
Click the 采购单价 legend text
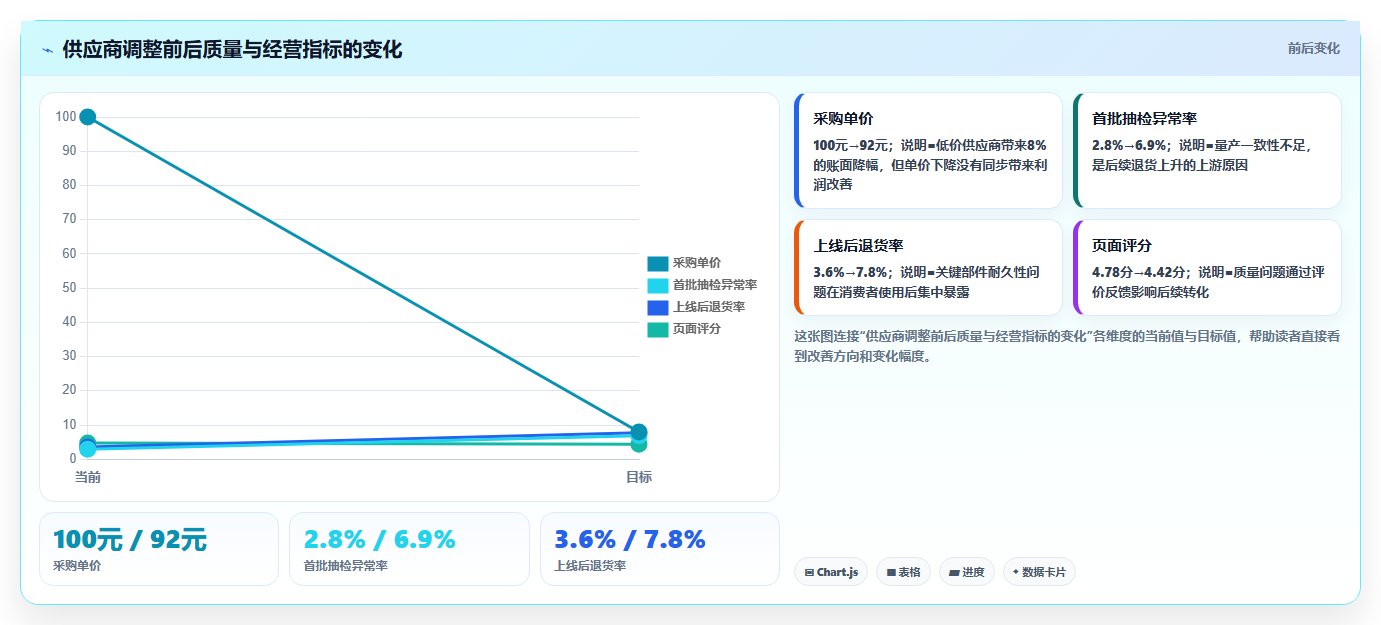coord(697,264)
